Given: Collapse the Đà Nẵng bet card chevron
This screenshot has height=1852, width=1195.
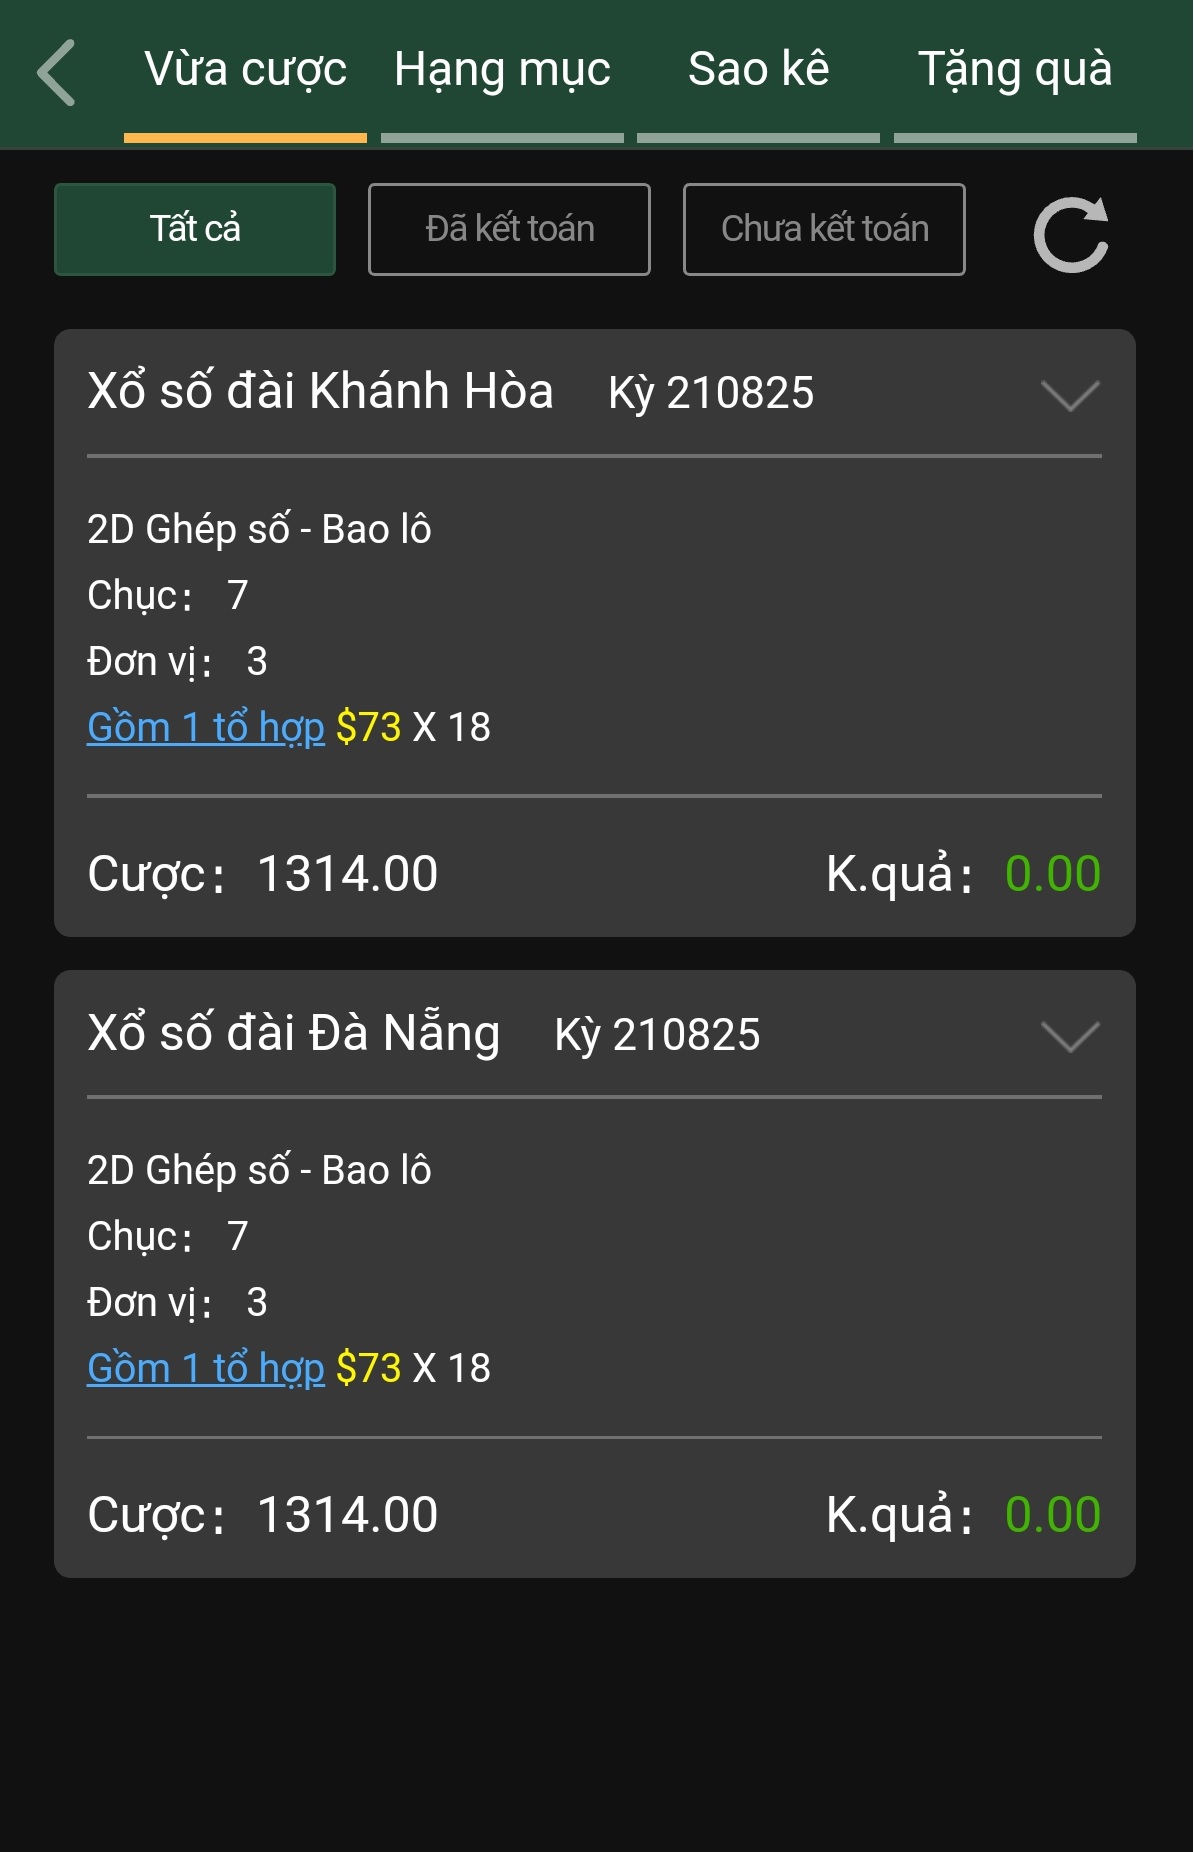Looking at the screenshot, I should 1070,1035.
